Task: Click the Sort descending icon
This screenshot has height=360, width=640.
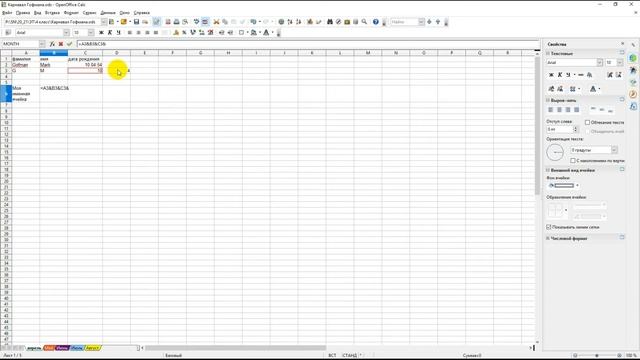Action: click(298, 22)
